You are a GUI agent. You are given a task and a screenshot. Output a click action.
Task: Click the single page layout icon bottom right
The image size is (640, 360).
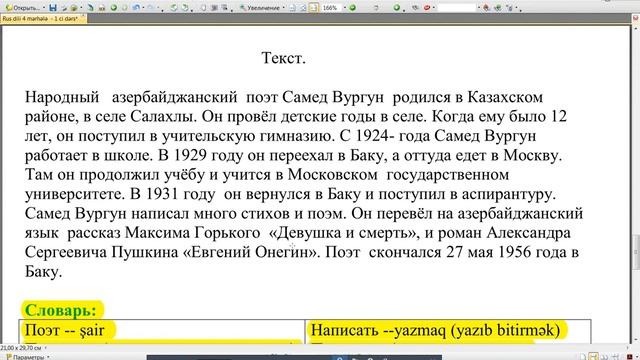[x=583, y=357]
